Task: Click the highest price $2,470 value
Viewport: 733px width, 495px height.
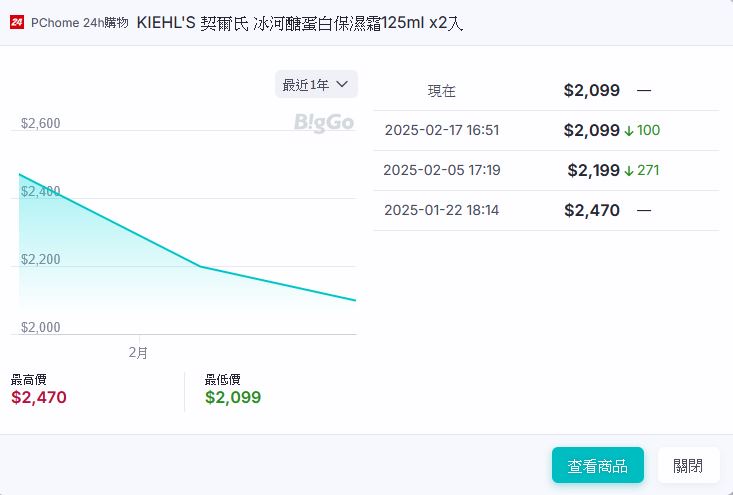Action: pyautogui.click(x=39, y=397)
